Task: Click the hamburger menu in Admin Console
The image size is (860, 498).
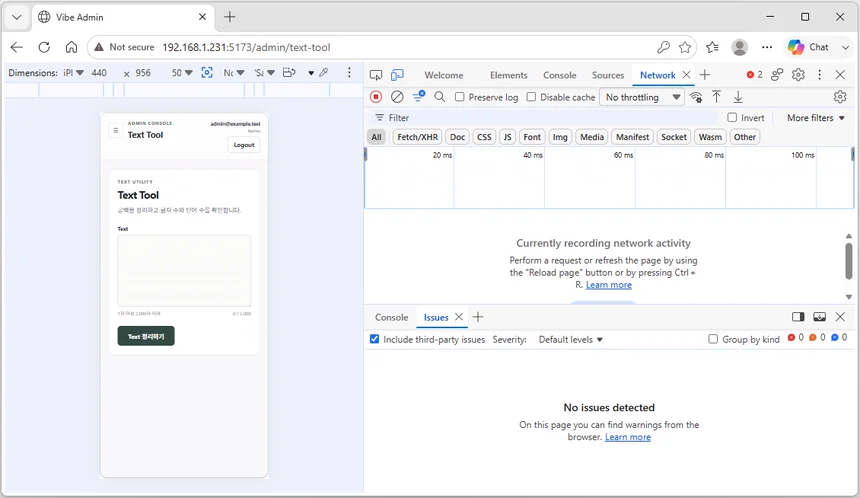Action: click(x=115, y=131)
